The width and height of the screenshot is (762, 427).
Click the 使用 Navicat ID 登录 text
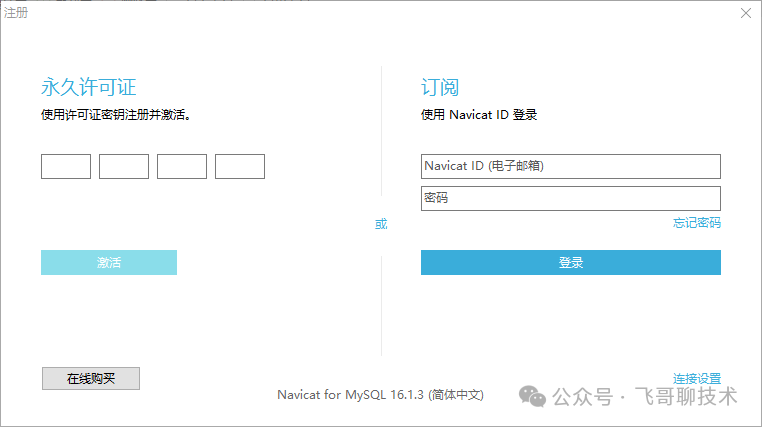click(479, 115)
